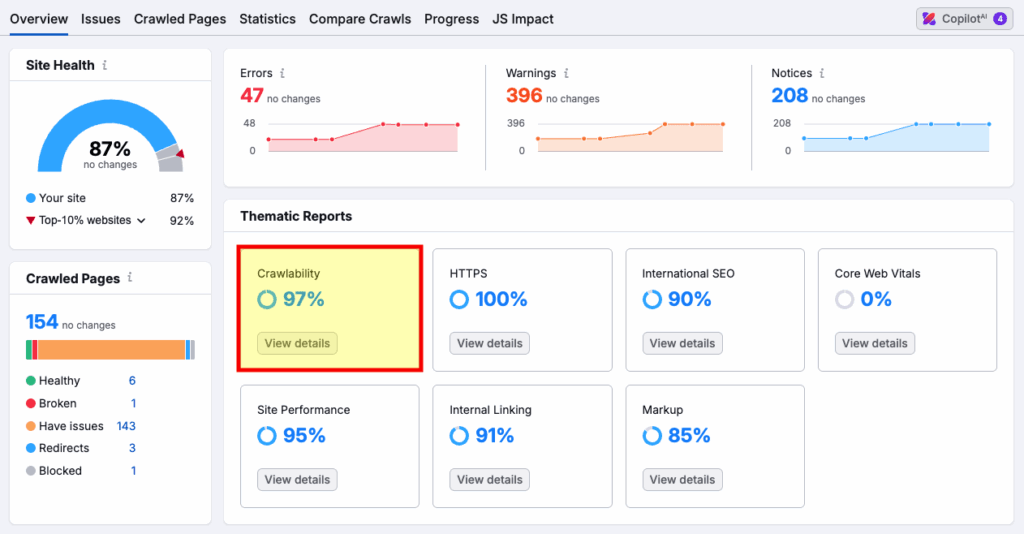Click the Redirects count 3

pyautogui.click(x=132, y=448)
